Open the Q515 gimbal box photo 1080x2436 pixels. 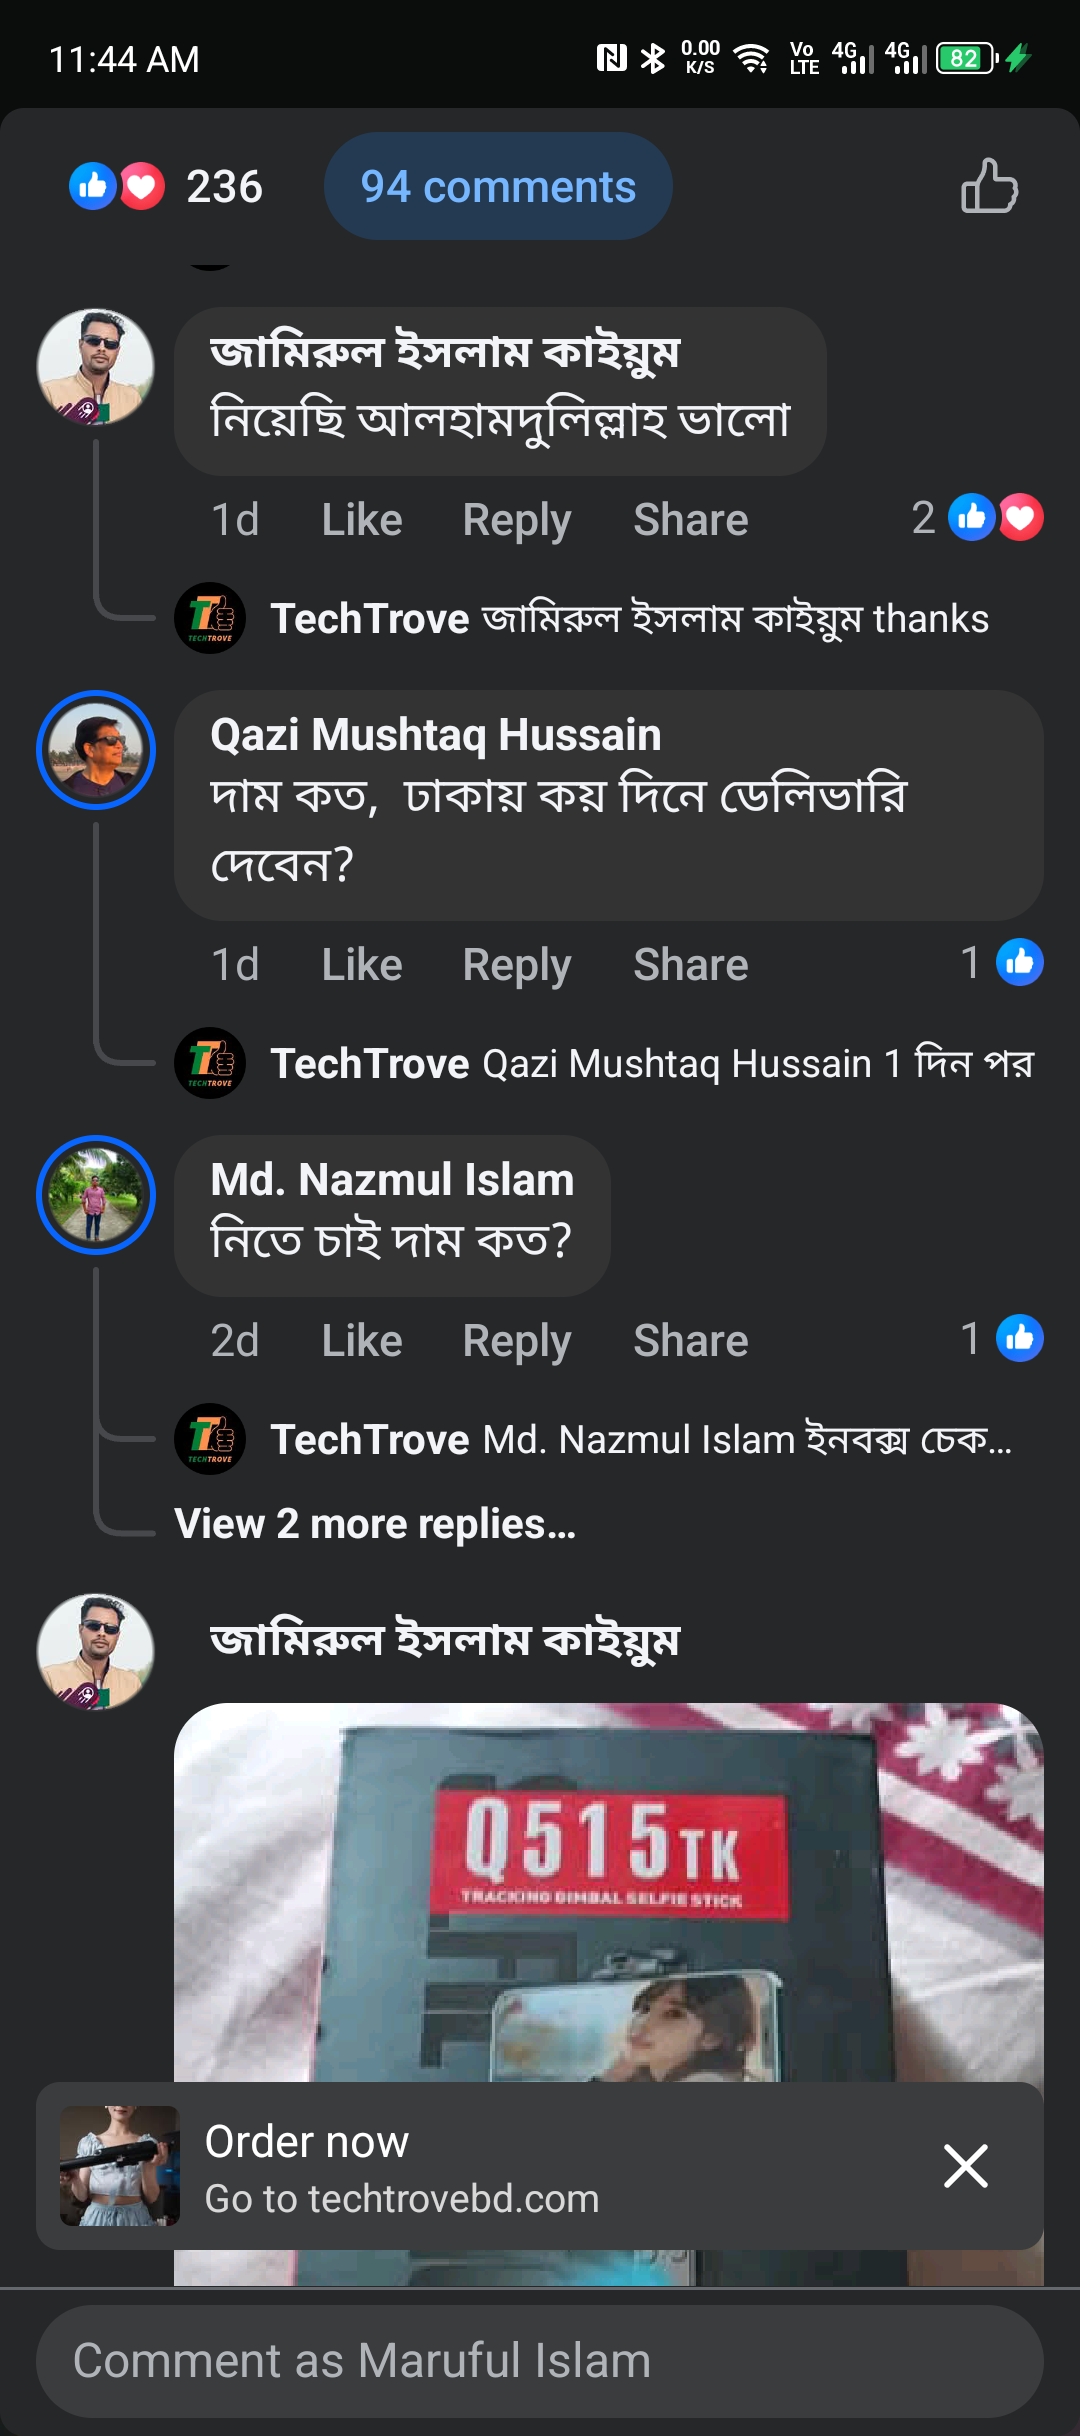(608, 1890)
